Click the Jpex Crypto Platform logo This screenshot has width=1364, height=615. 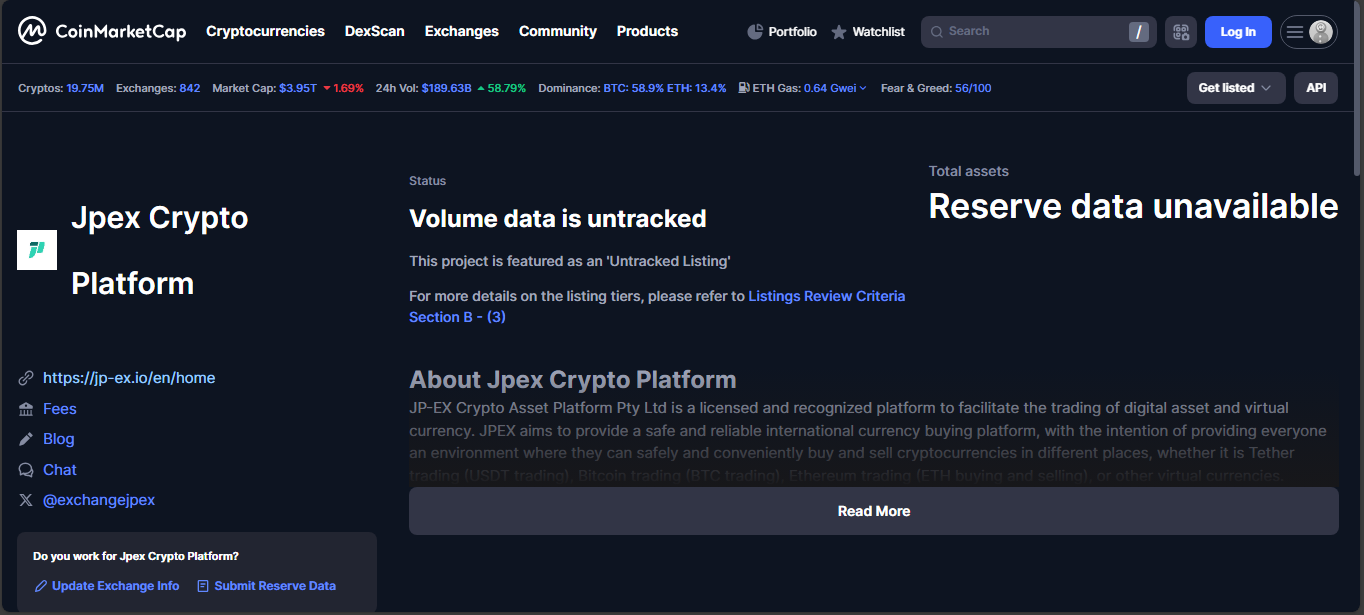(37, 250)
